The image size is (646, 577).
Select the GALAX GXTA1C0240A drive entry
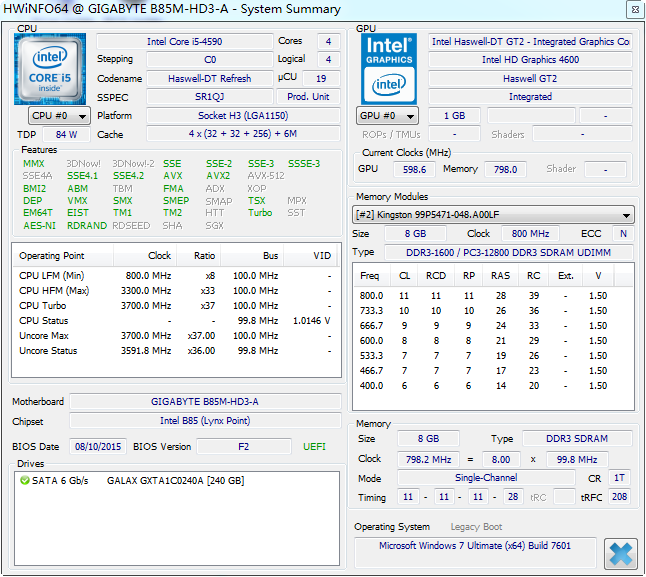175,481
